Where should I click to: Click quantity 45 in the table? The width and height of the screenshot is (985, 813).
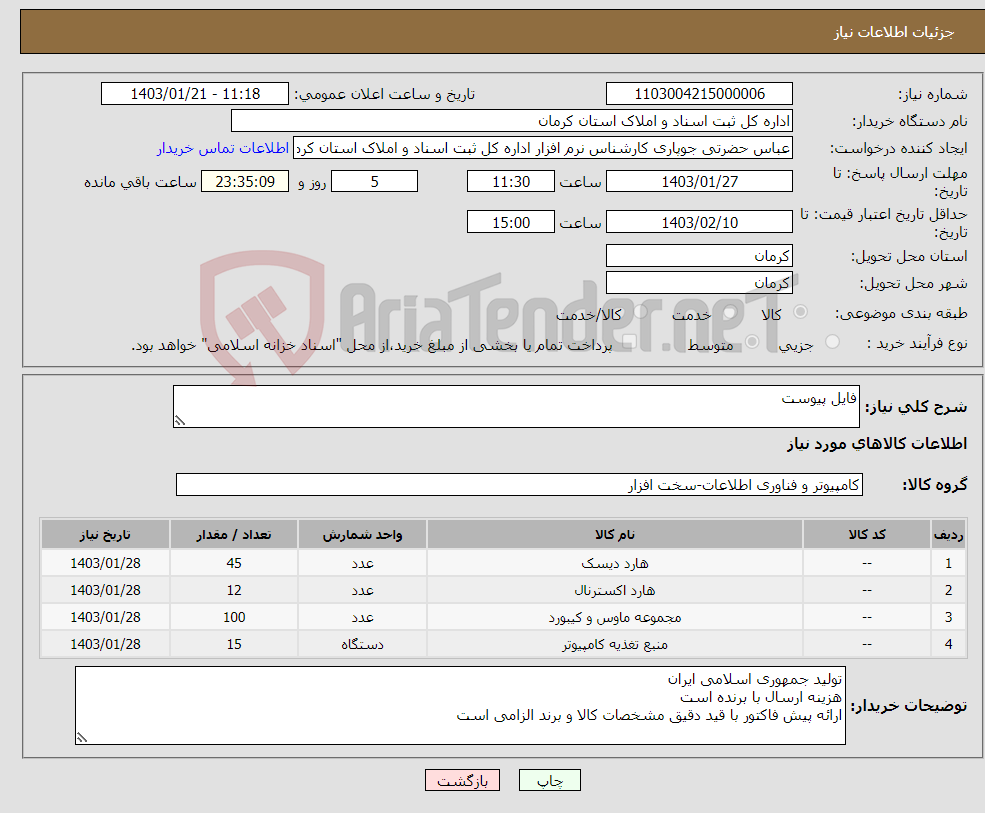coord(234,563)
